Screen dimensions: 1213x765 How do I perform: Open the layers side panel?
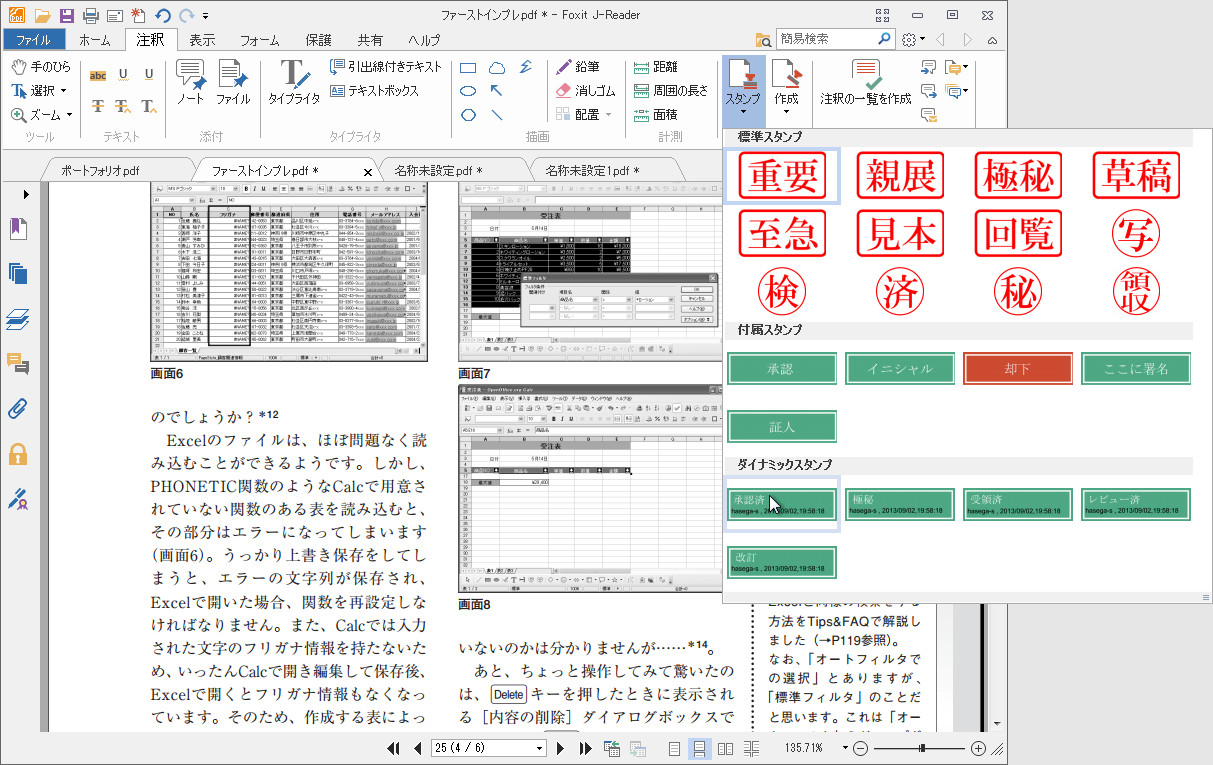(18, 319)
